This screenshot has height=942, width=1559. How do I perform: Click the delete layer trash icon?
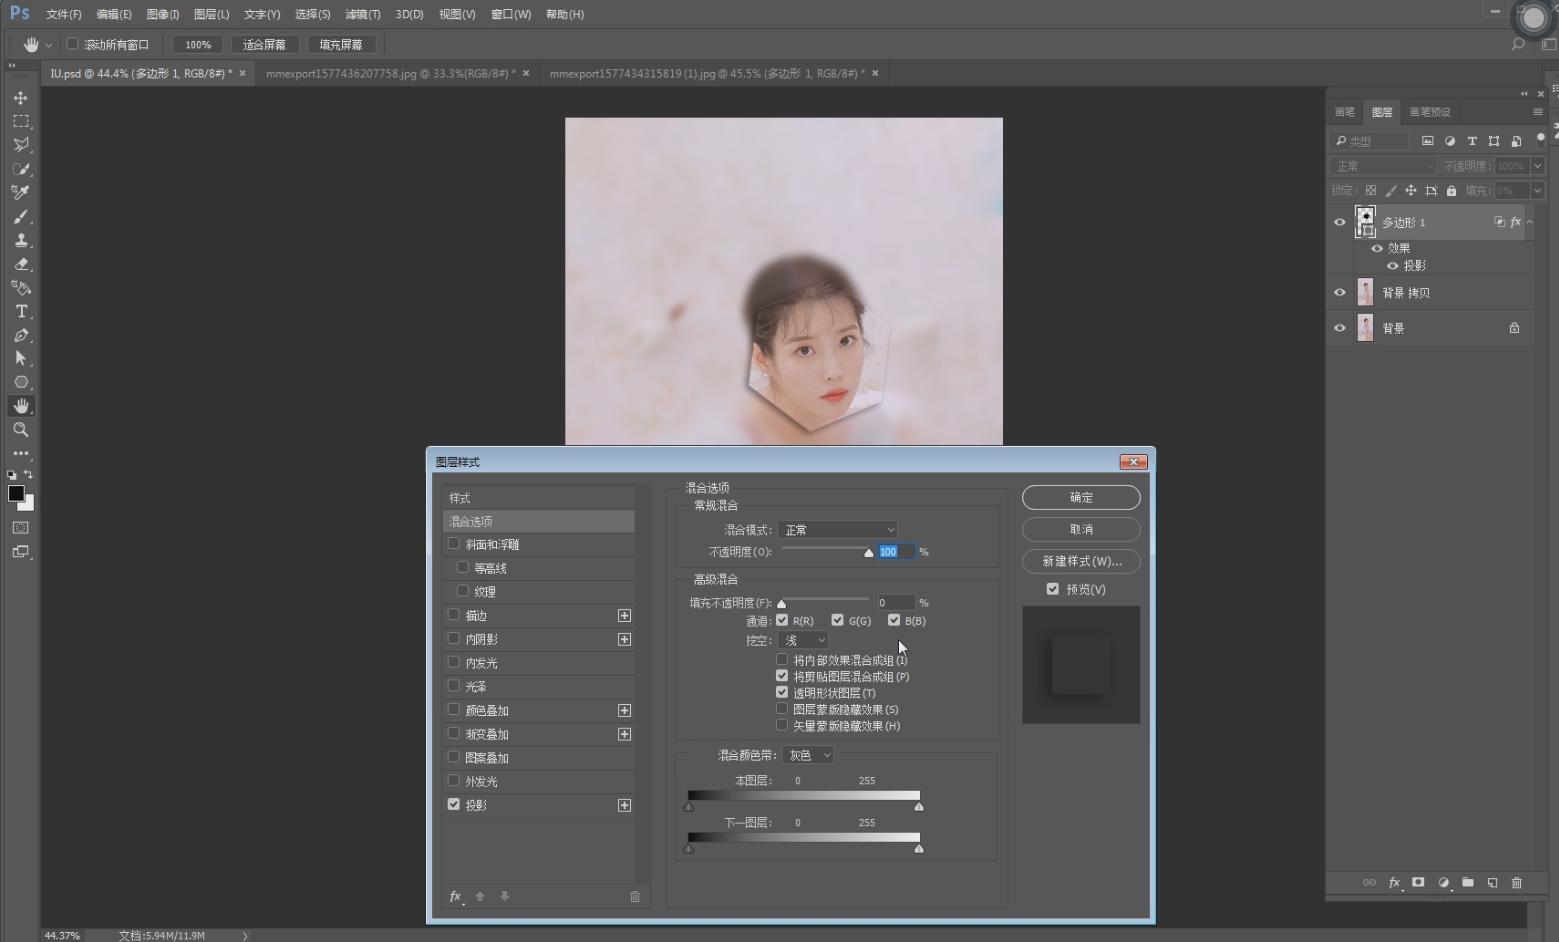[1516, 882]
